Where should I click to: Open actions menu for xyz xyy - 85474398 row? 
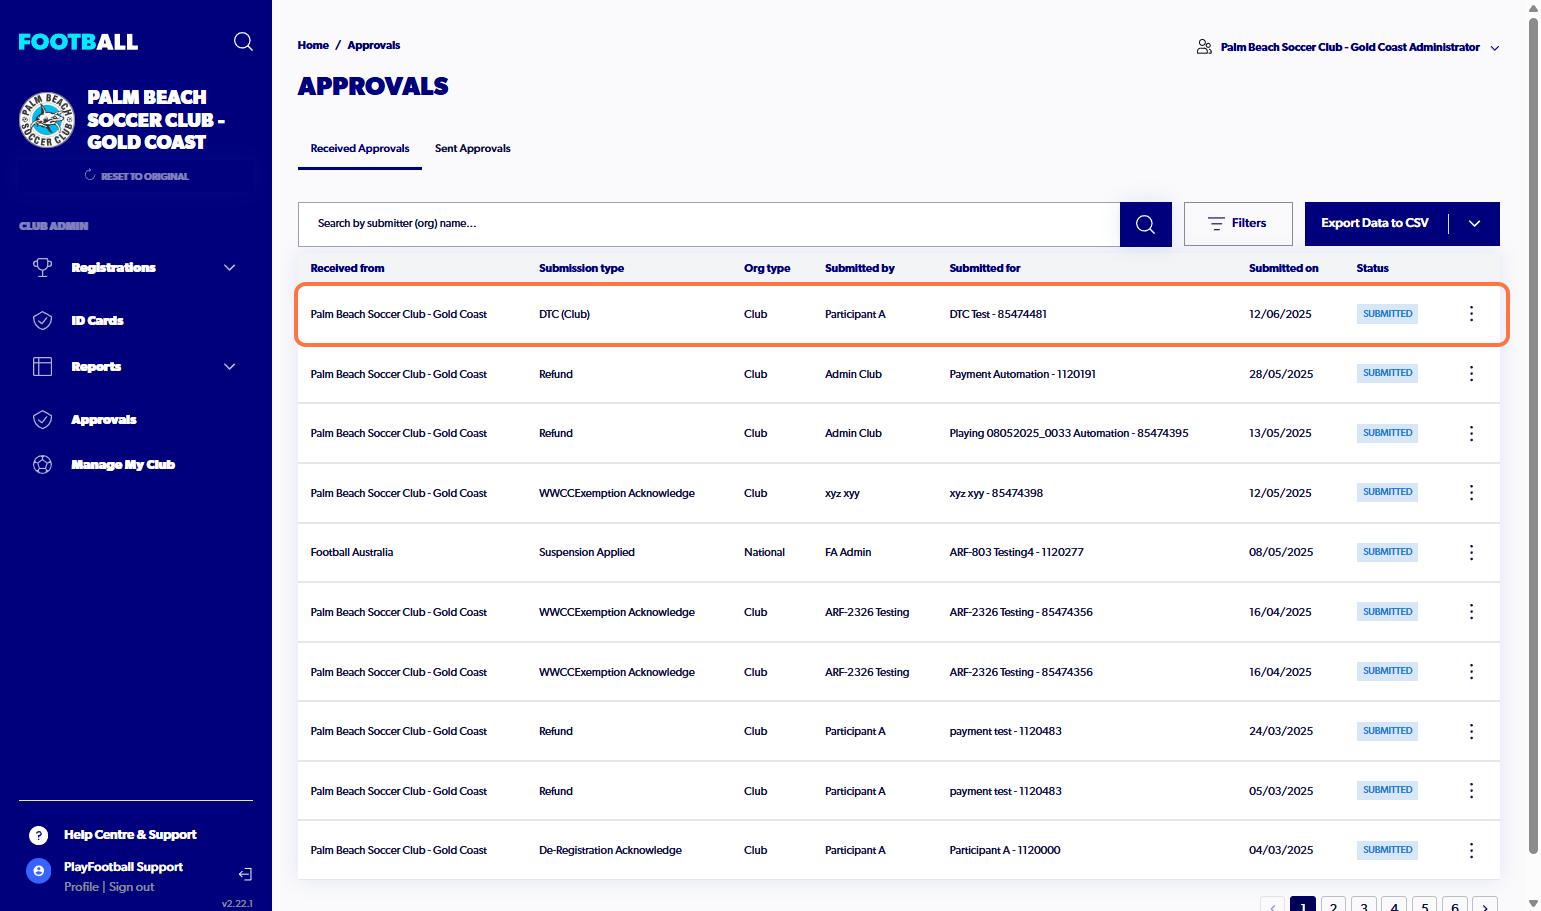click(1471, 492)
